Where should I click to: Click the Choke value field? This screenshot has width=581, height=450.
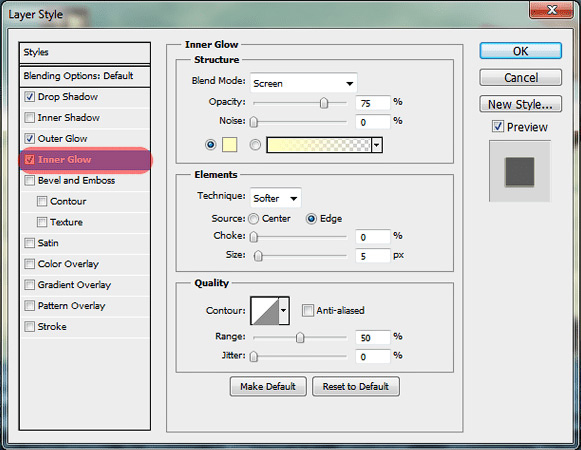point(373,237)
